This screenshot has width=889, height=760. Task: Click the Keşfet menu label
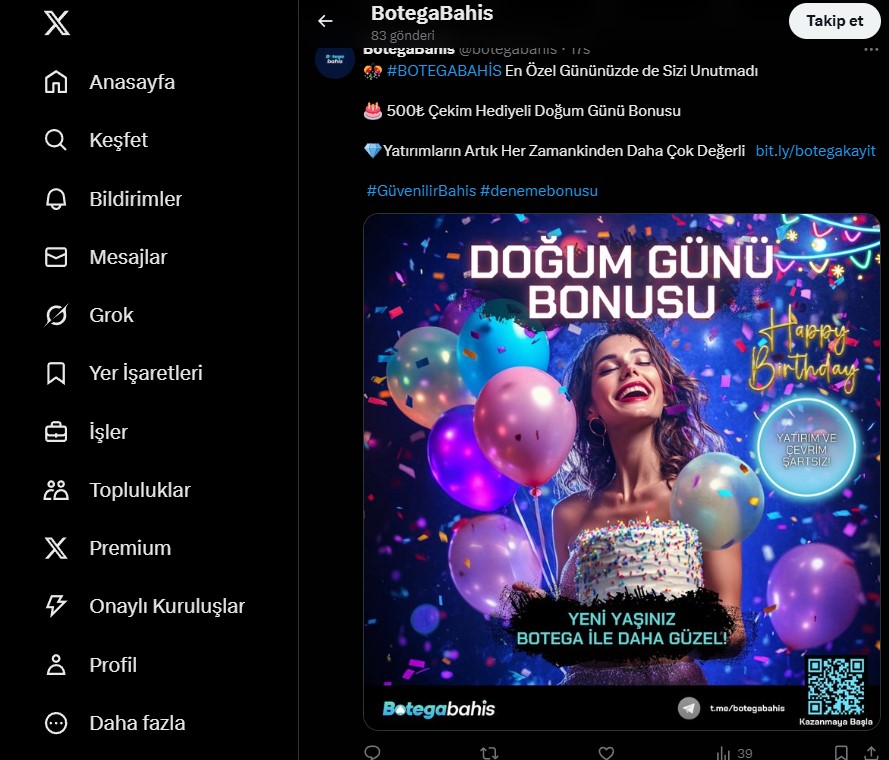pyautogui.click(x=118, y=140)
